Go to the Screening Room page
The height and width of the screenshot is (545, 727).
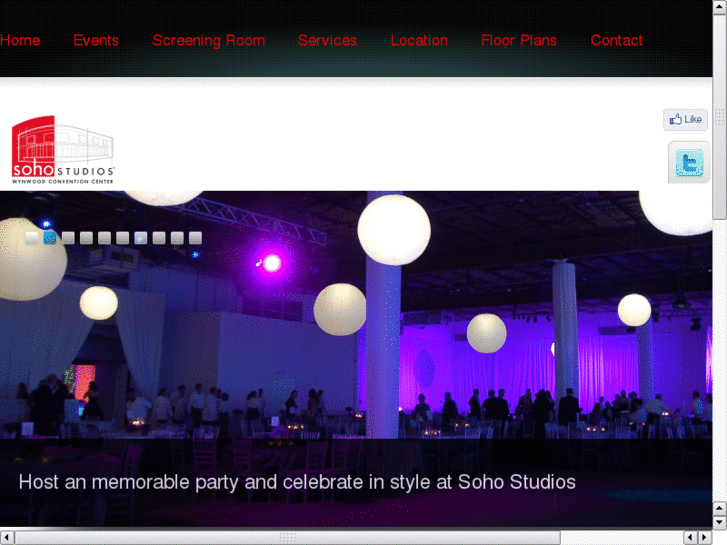209,40
